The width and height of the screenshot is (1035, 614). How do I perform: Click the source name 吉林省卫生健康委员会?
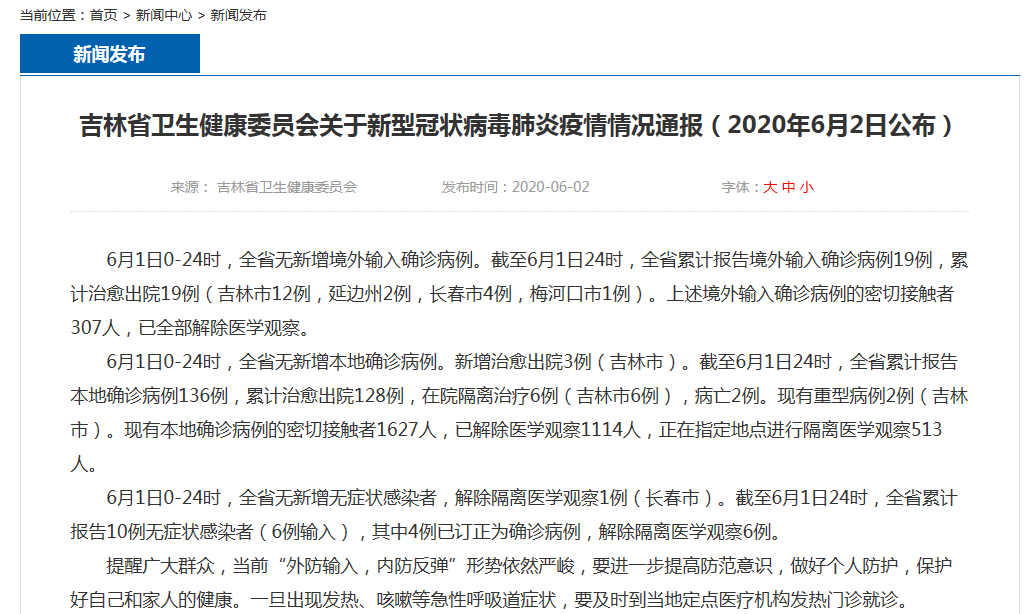pyautogui.click(x=287, y=187)
